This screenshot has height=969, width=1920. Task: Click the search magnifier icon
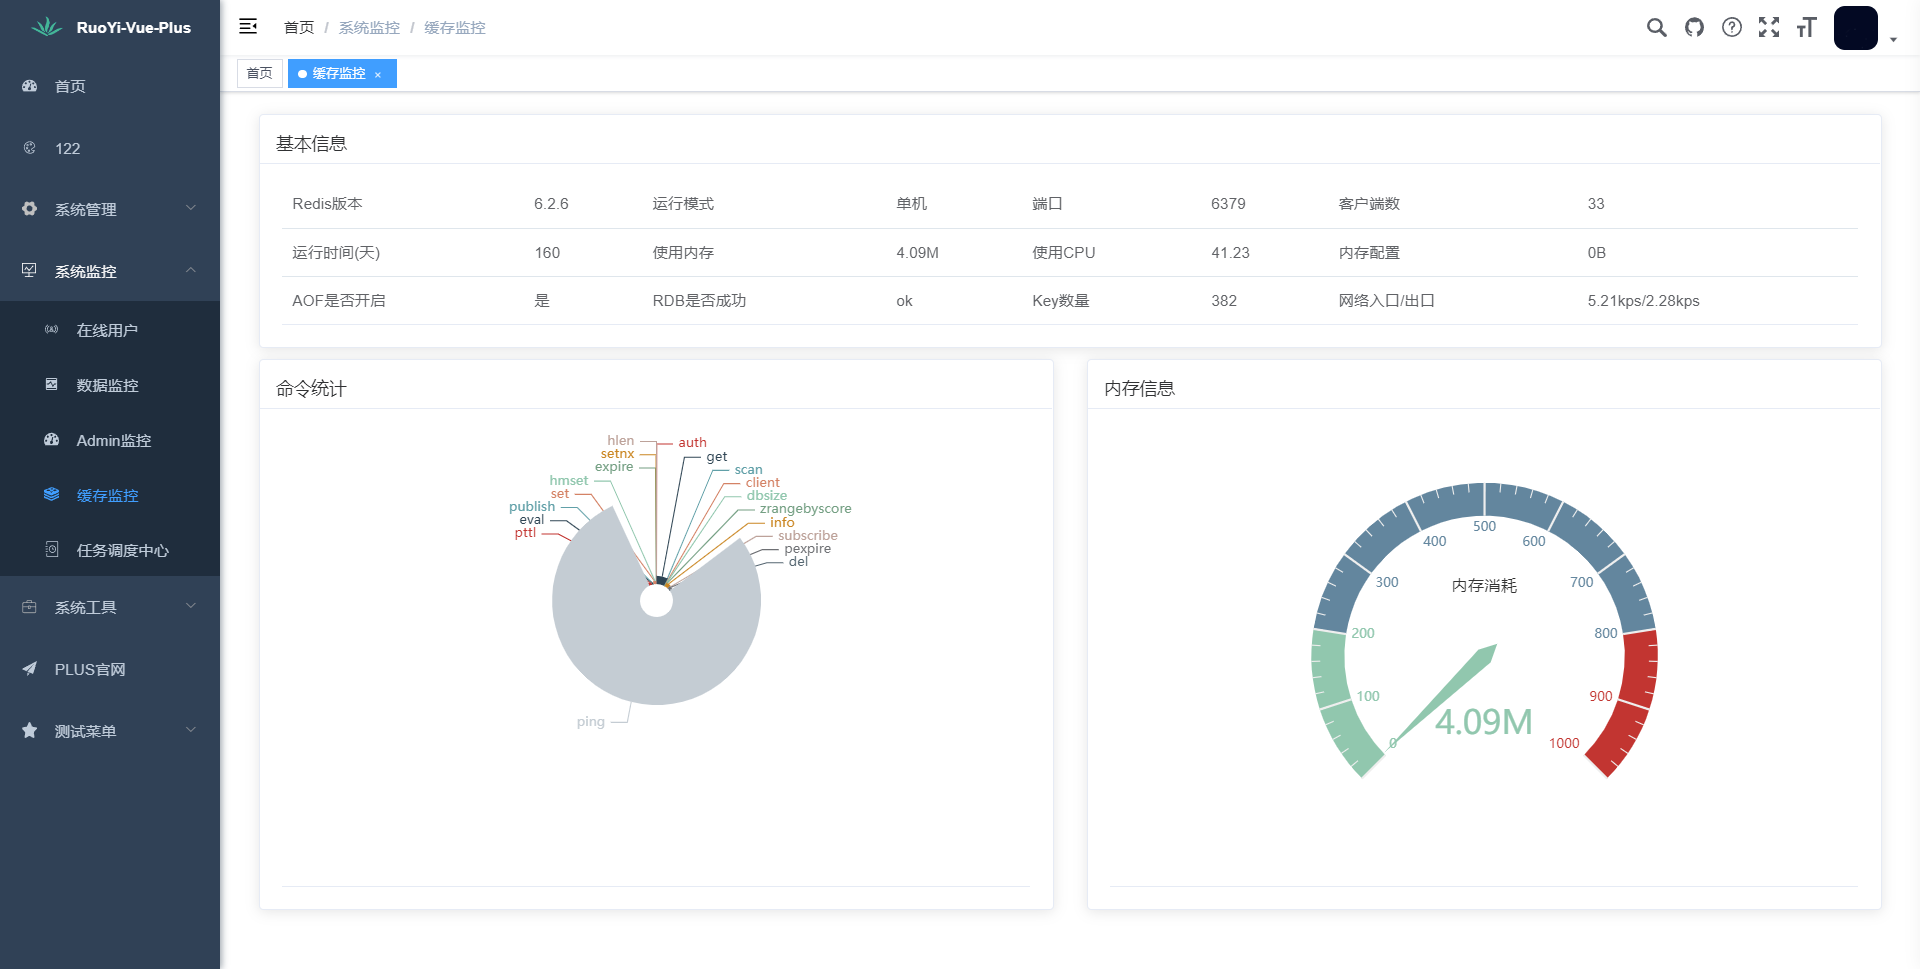pyautogui.click(x=1656, y=28)
